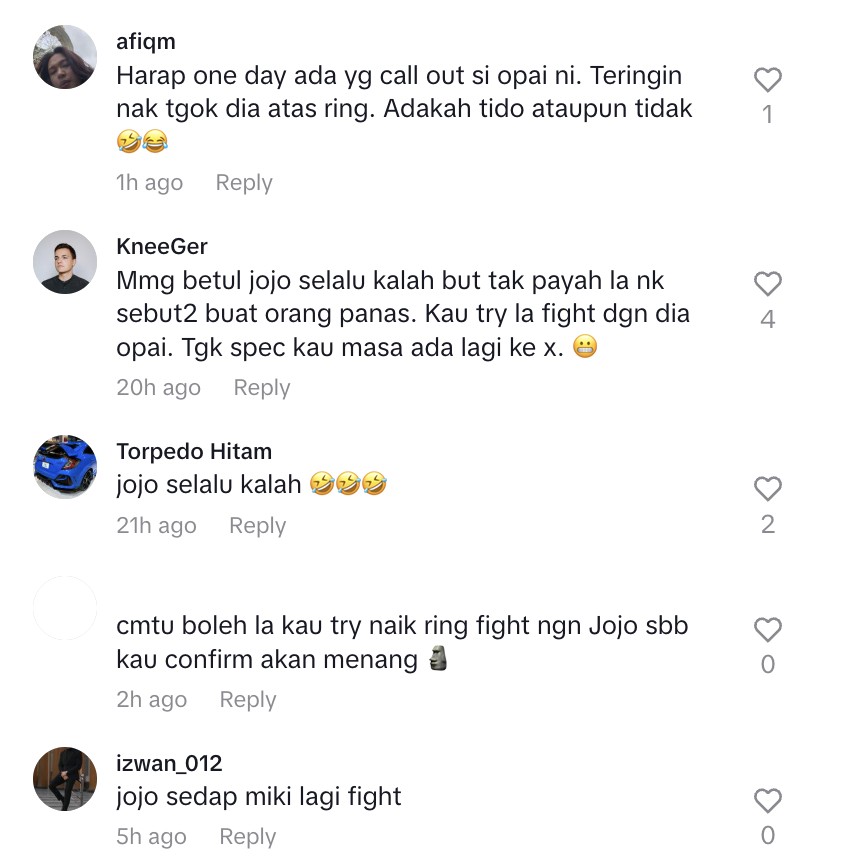Tap heart on izwan_012's comment
The height and width of the screenshot is (866, 842).
(767, 801)
